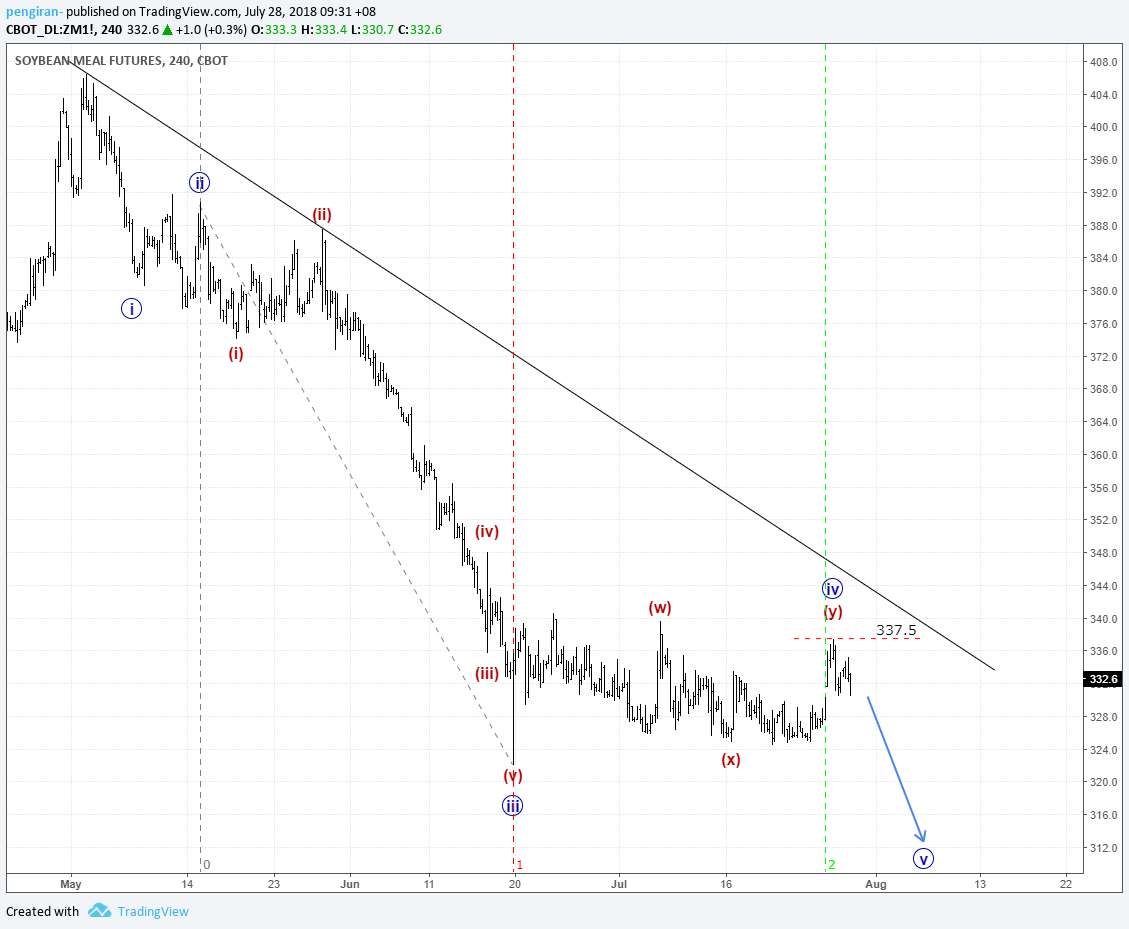
Task: Click the May date axis label
Action: tap(71, 884)
